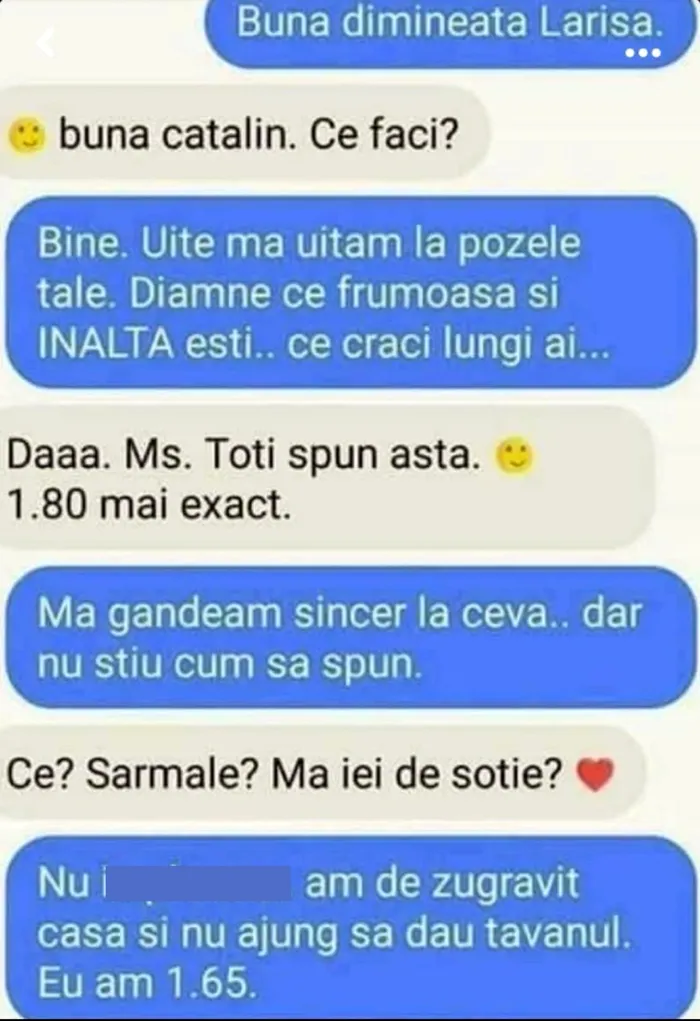Click the smiley emoji after 'Toti spun asta'

pos(514,456)
